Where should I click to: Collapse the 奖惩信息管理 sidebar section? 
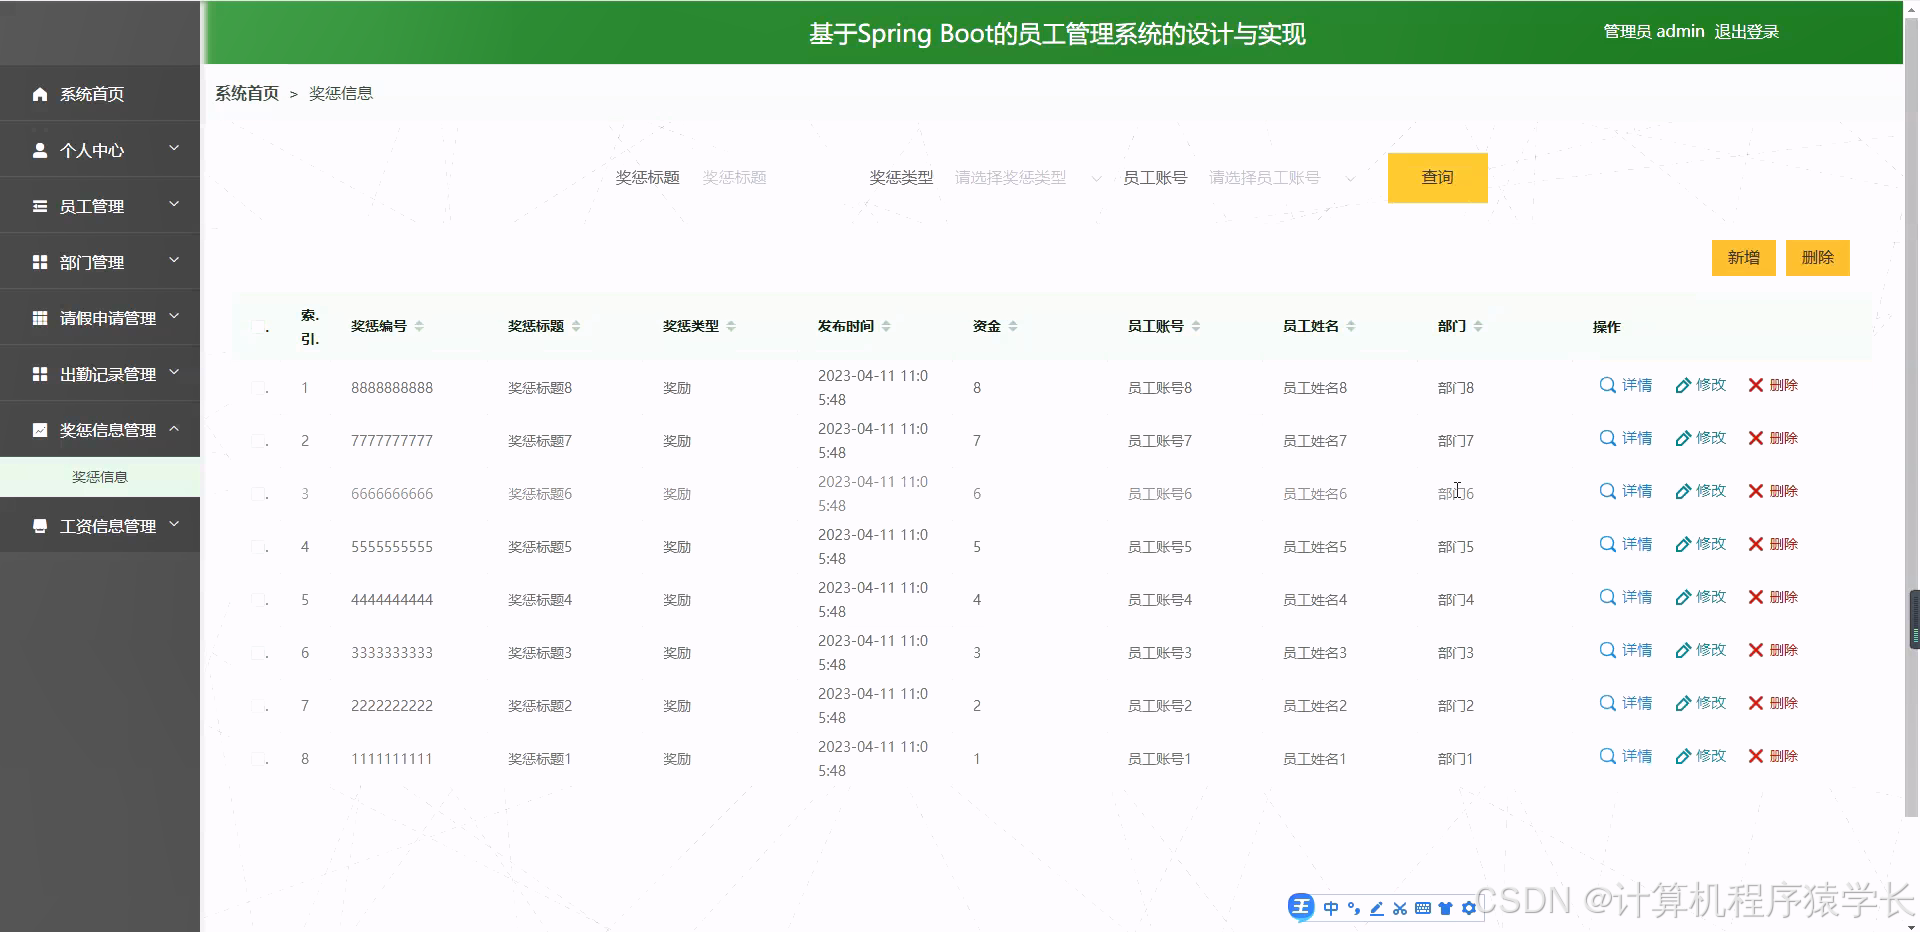click(100, 429)
